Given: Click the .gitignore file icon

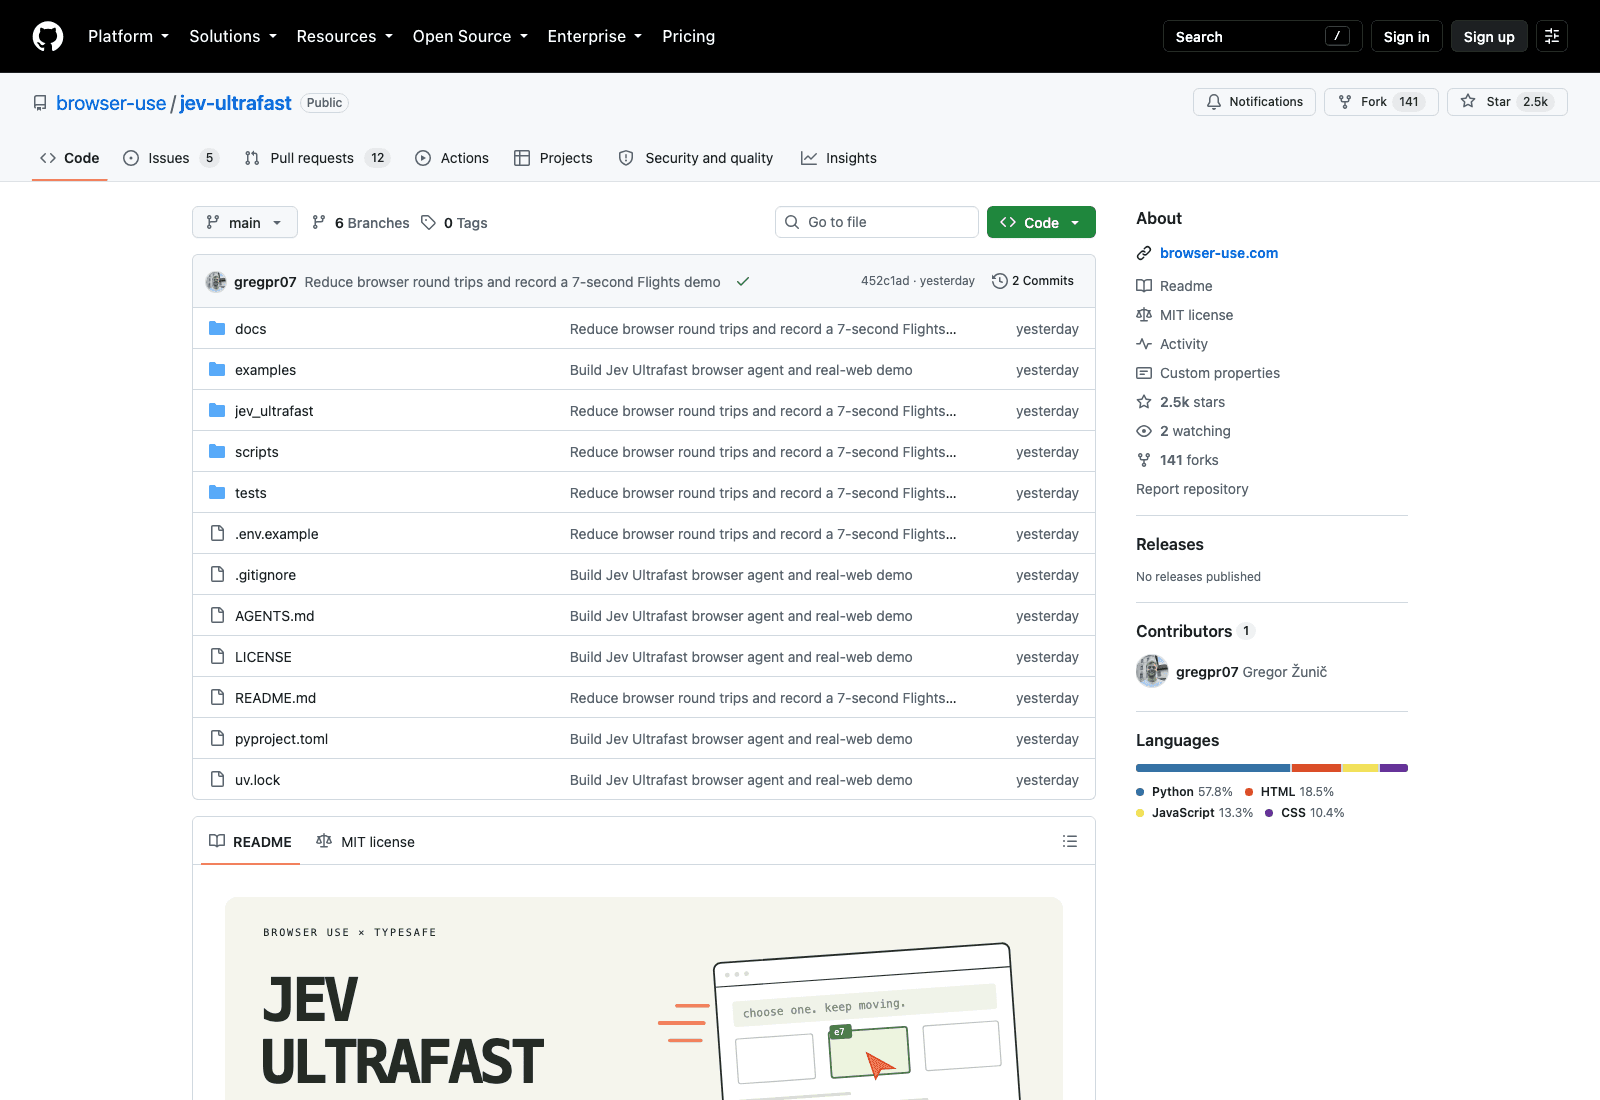Looking at the screenshot, I should coord(217,575).
